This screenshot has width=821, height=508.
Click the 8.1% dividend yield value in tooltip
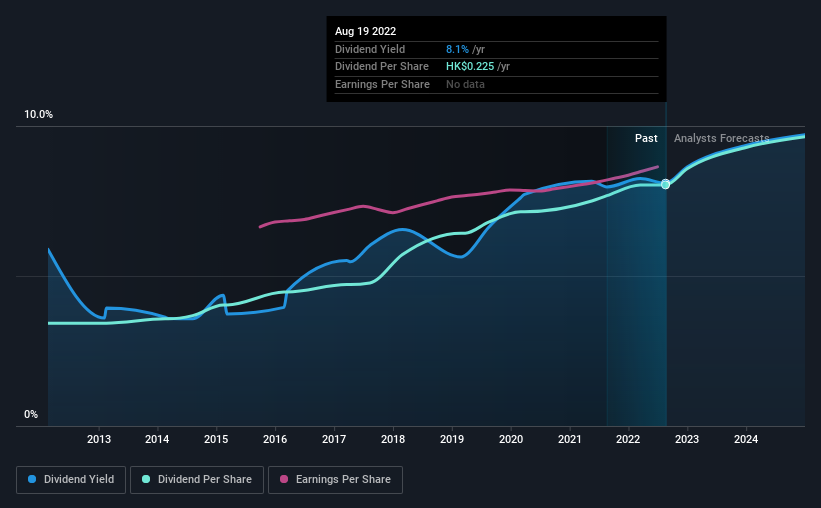pos(457,49)
